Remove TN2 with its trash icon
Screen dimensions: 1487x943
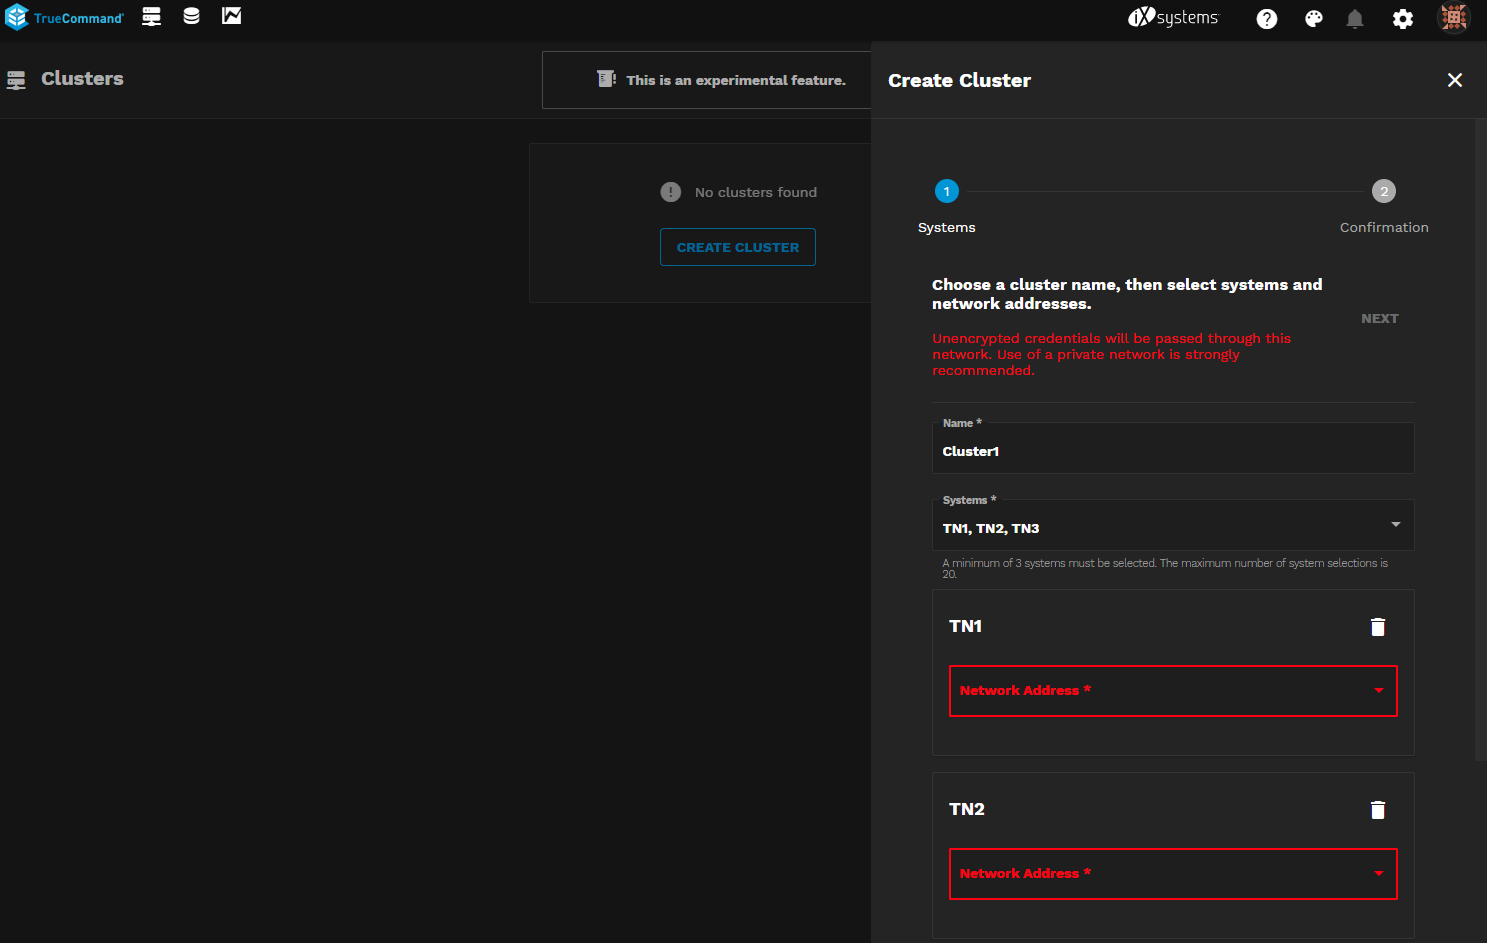coord(1377,810)
